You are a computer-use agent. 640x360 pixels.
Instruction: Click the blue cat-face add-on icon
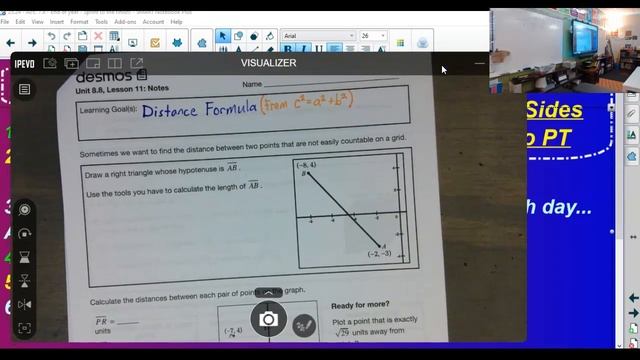[177, 42]
